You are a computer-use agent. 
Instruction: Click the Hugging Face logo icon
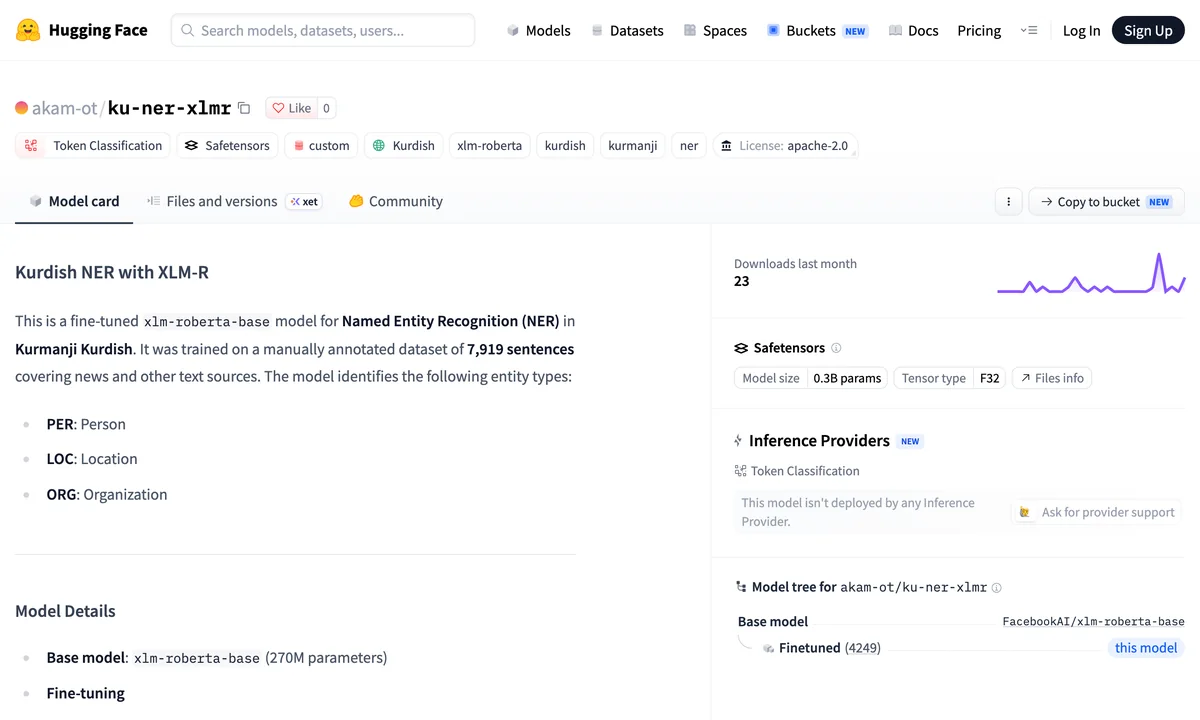(28, 30)
